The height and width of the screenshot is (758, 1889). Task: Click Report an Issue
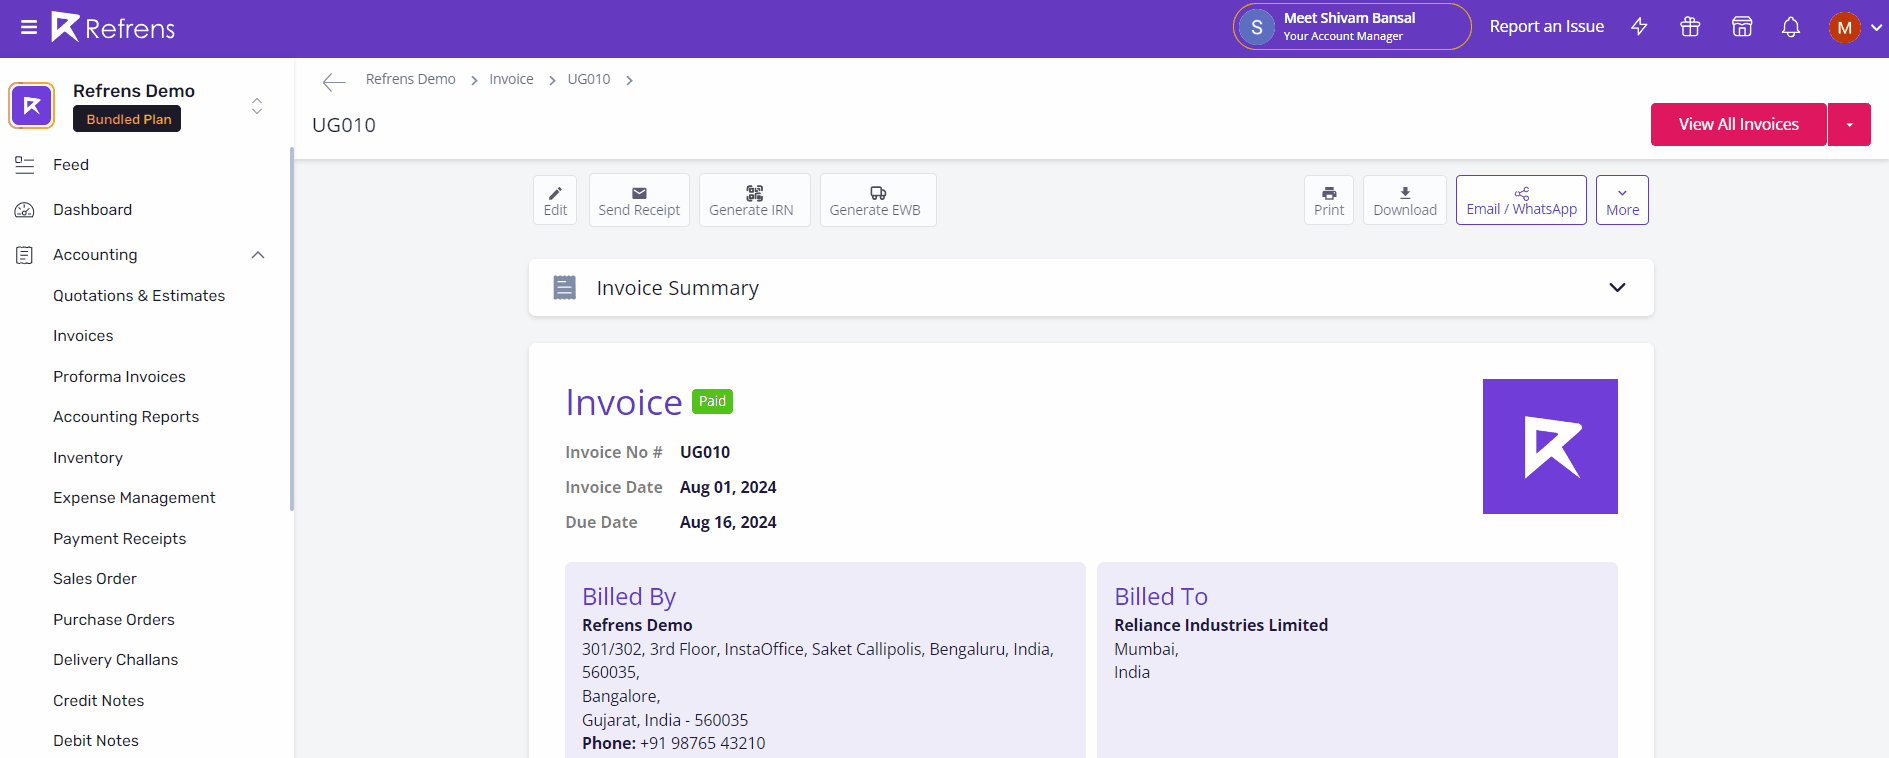point(1546,27)
